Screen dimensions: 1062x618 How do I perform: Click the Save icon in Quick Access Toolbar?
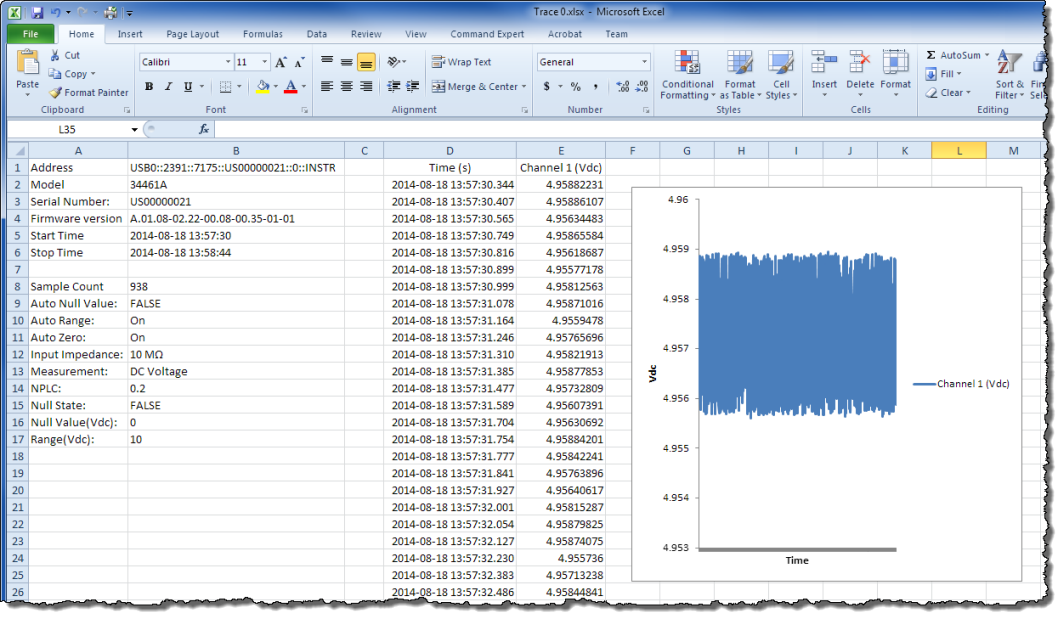click(x=37, y=12)
